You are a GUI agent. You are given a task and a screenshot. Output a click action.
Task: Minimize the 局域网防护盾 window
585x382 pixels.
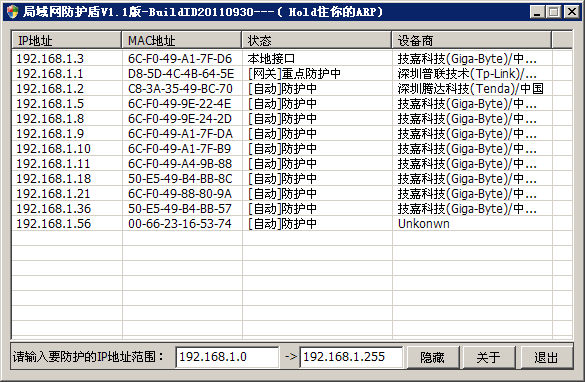click(537, 12)
